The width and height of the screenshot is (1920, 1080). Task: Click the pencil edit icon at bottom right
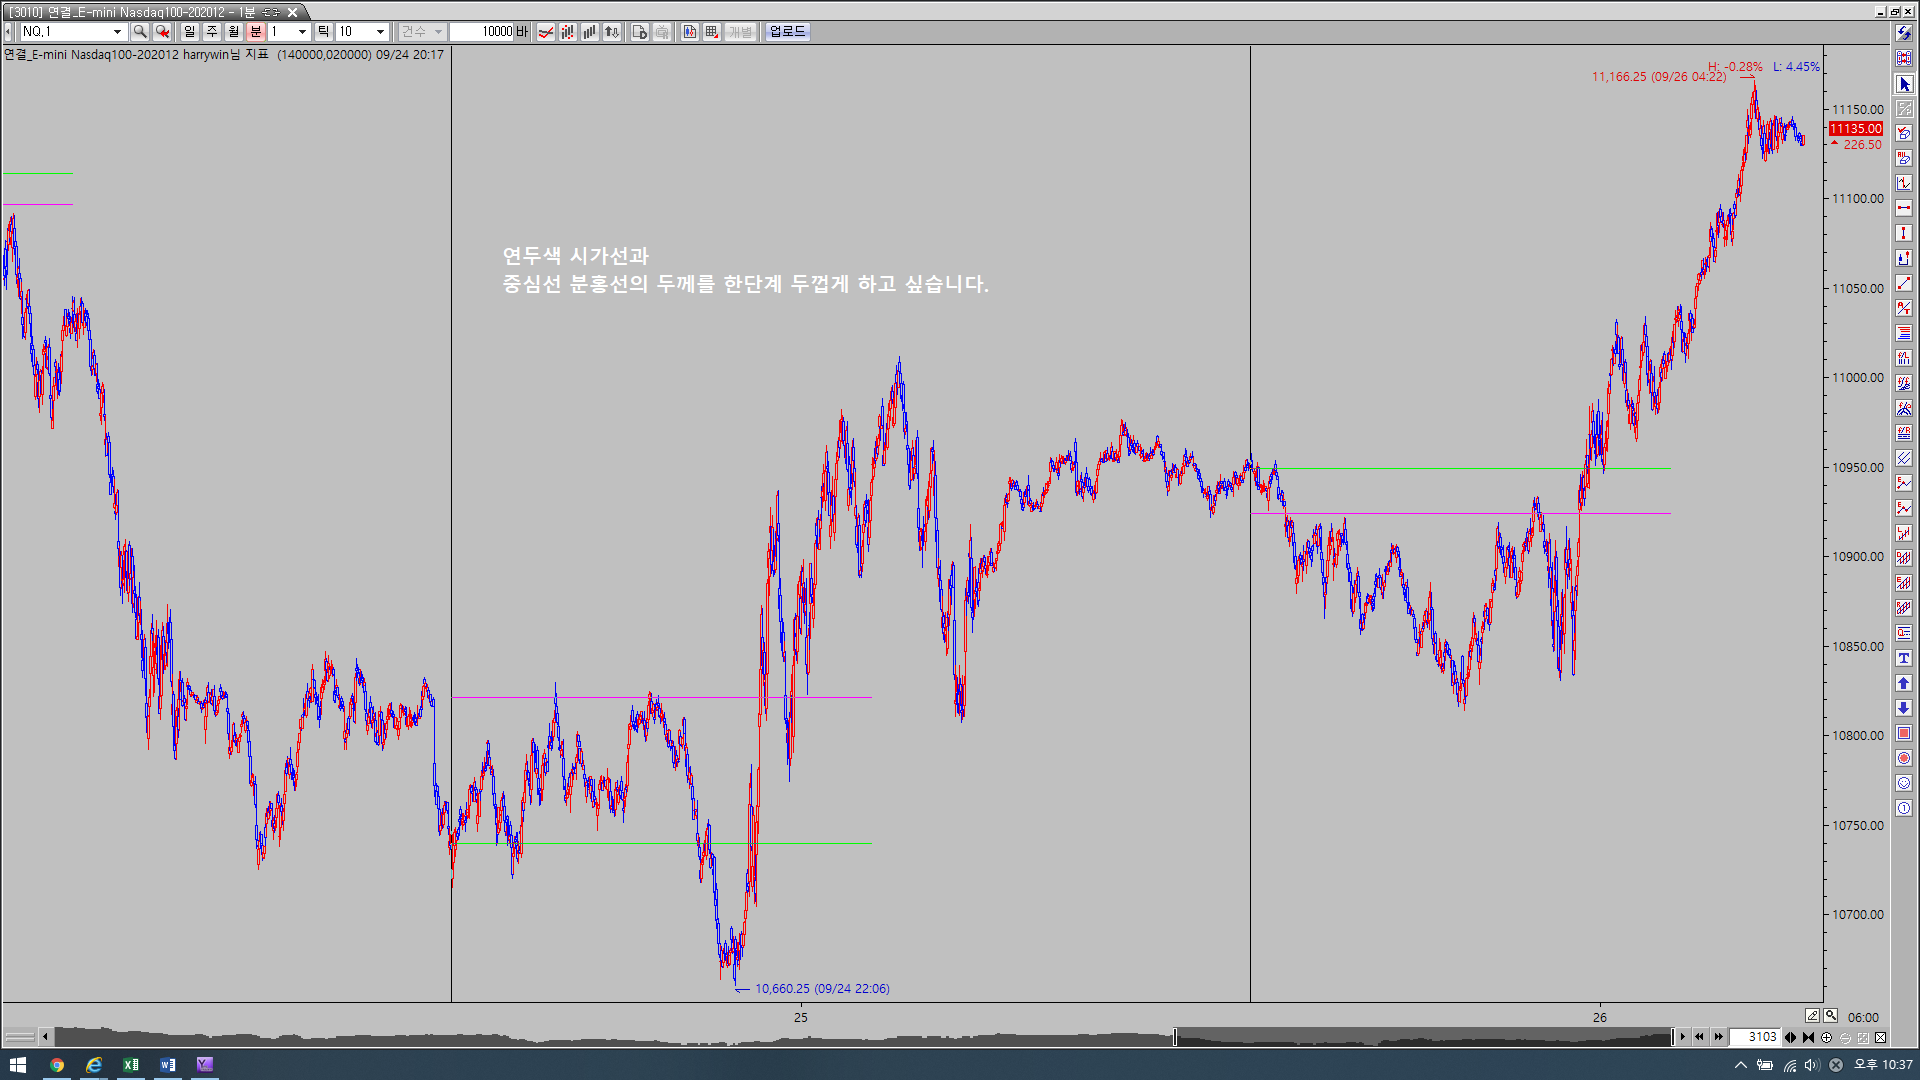[1812, 1016]
